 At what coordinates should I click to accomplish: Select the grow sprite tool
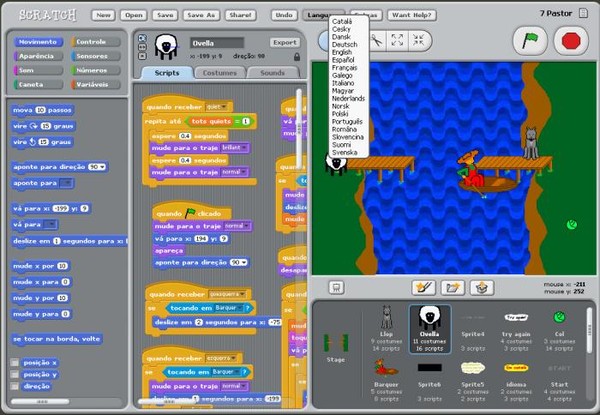pos(397,40)
